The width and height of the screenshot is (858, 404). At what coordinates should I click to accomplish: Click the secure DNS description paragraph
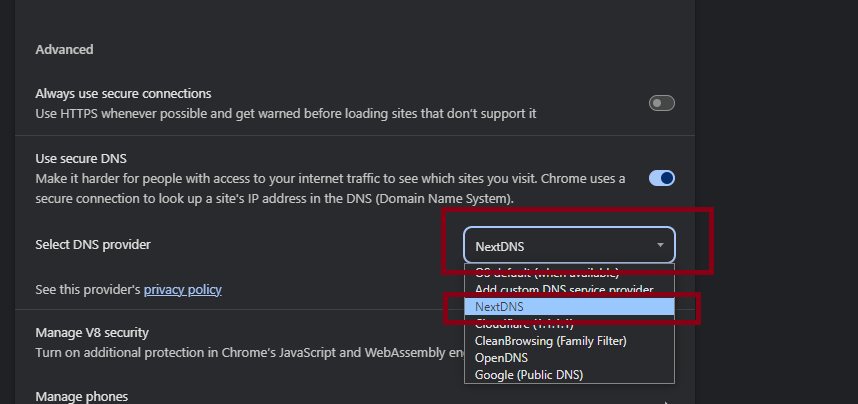point(330,188)
